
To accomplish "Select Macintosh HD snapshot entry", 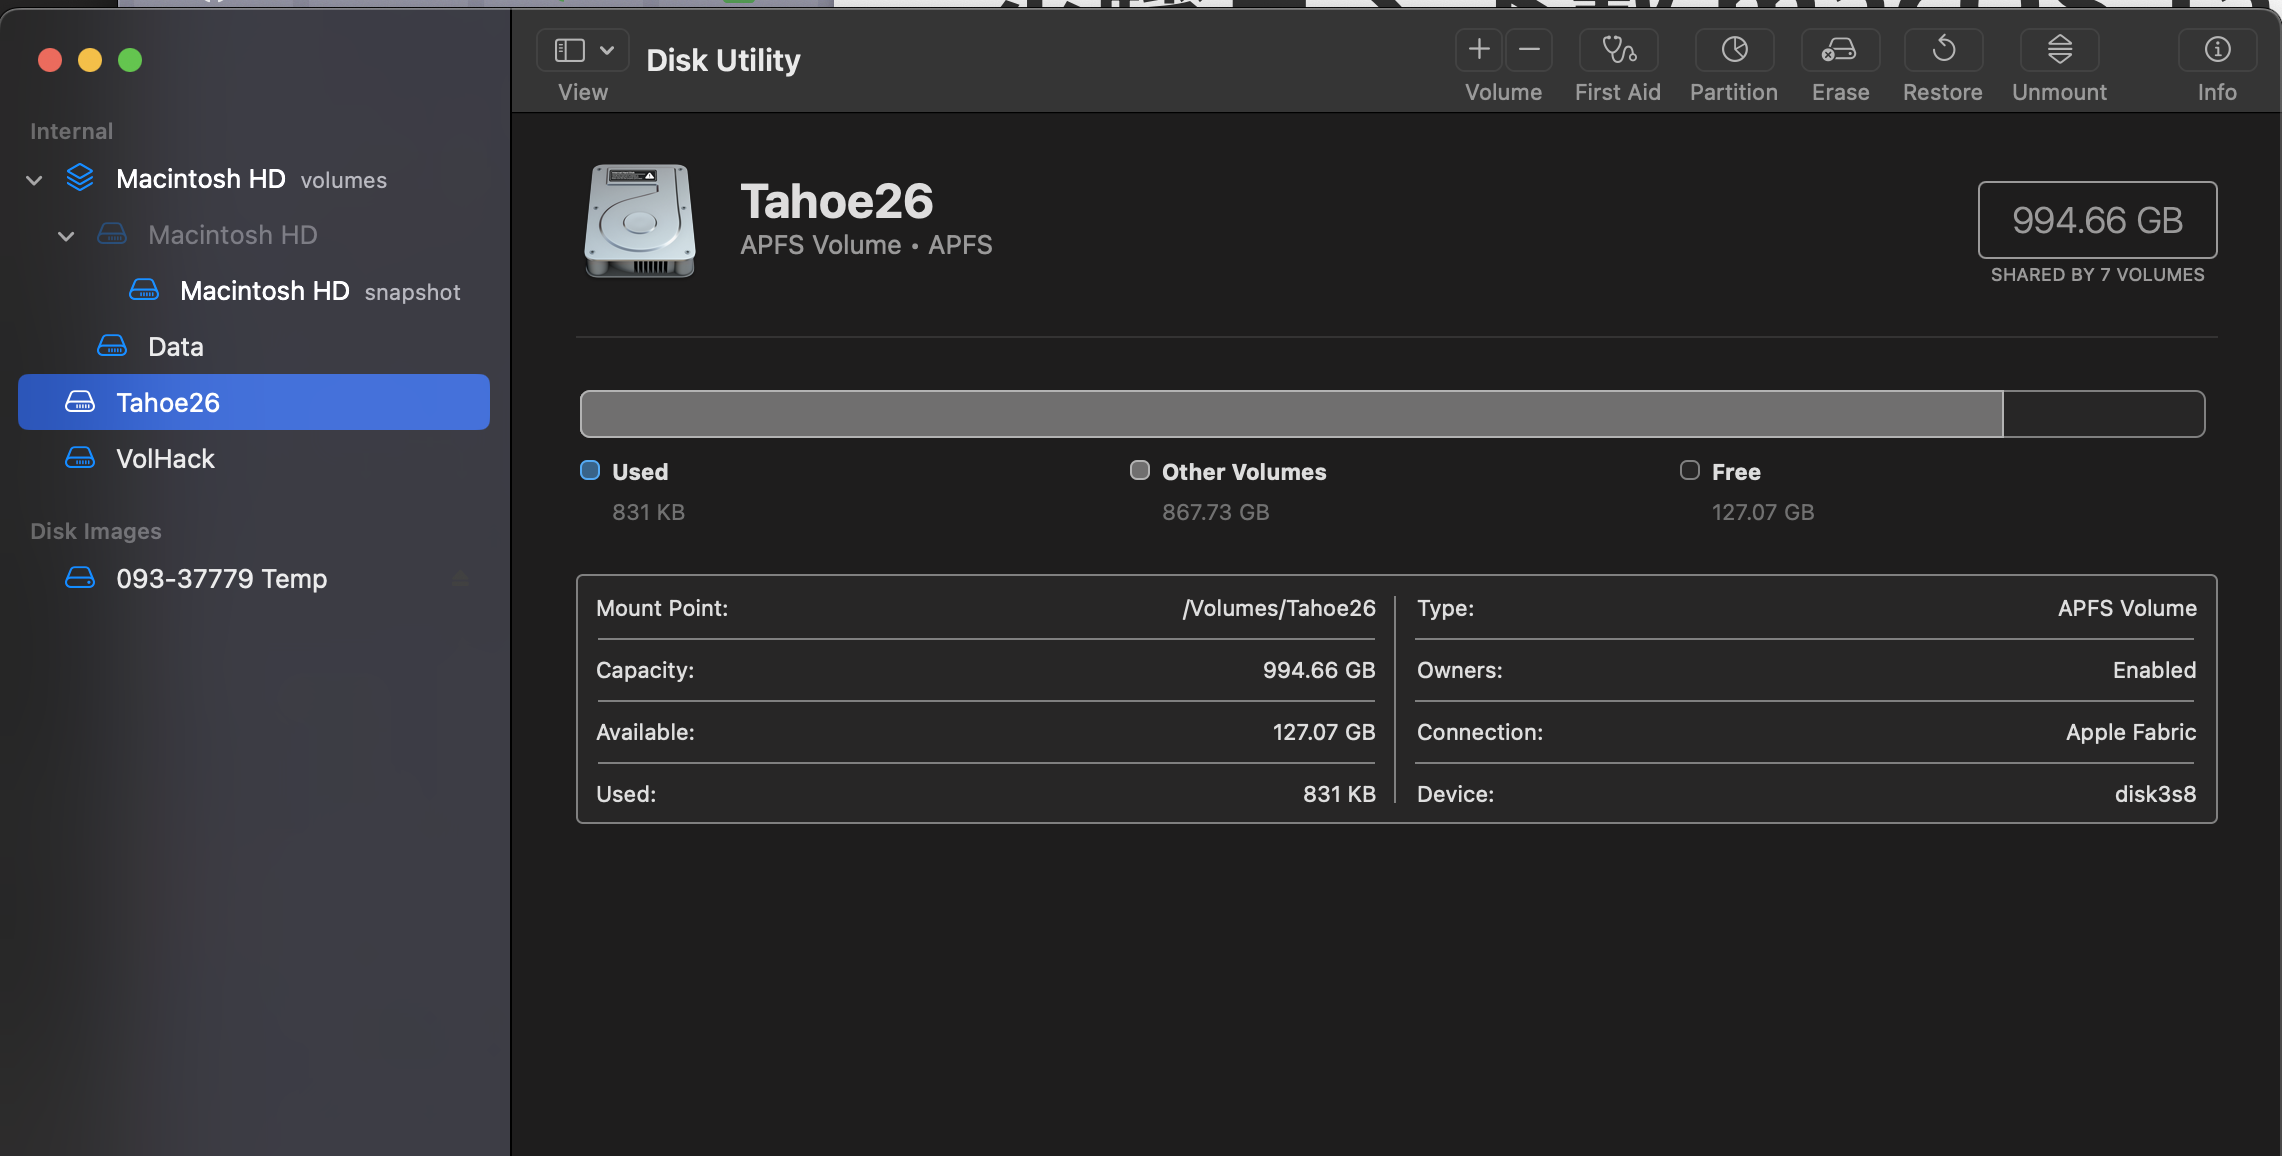I will [265, 291].
